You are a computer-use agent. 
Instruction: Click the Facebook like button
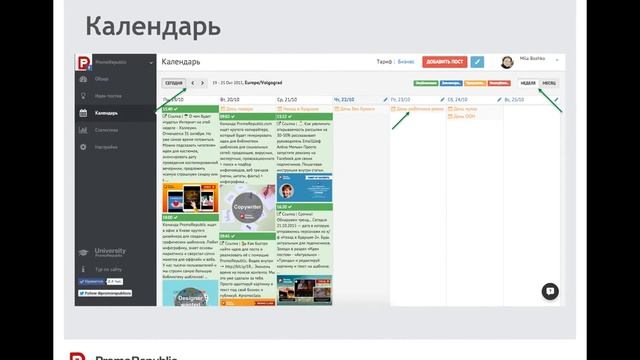(x=92, y=282)
